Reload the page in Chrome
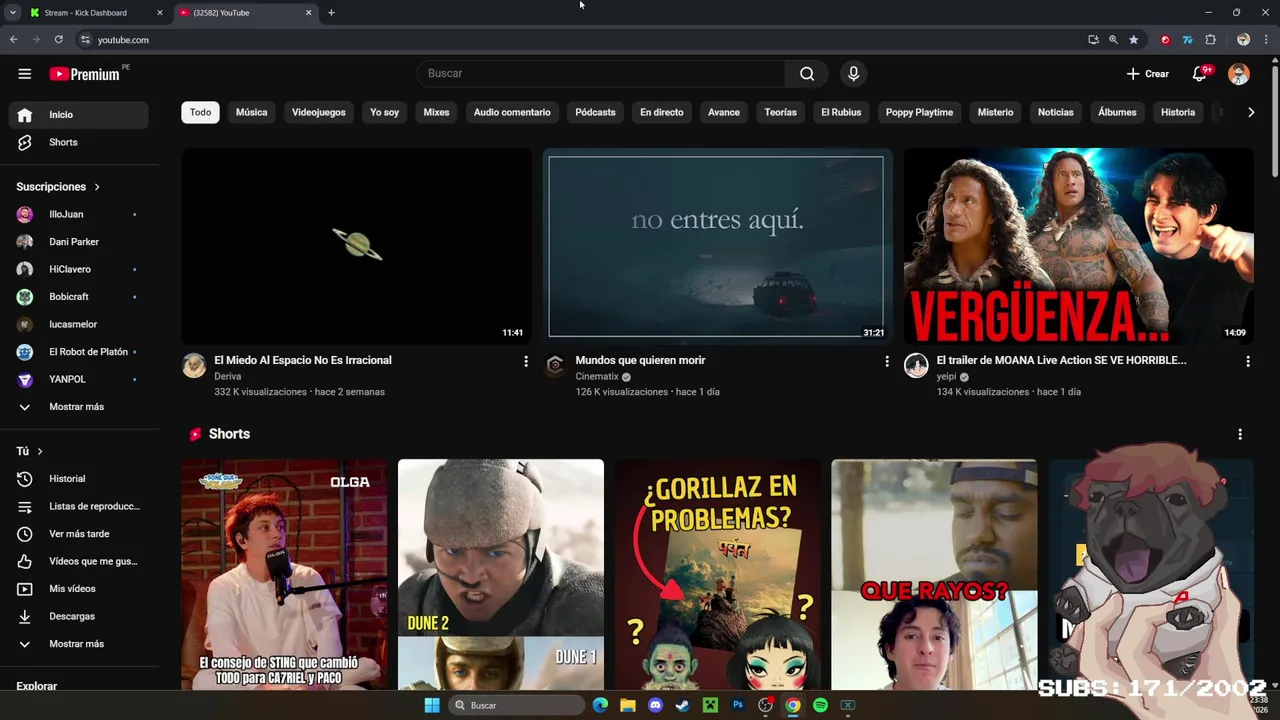The image size is (1280, 720). (59, 40)
